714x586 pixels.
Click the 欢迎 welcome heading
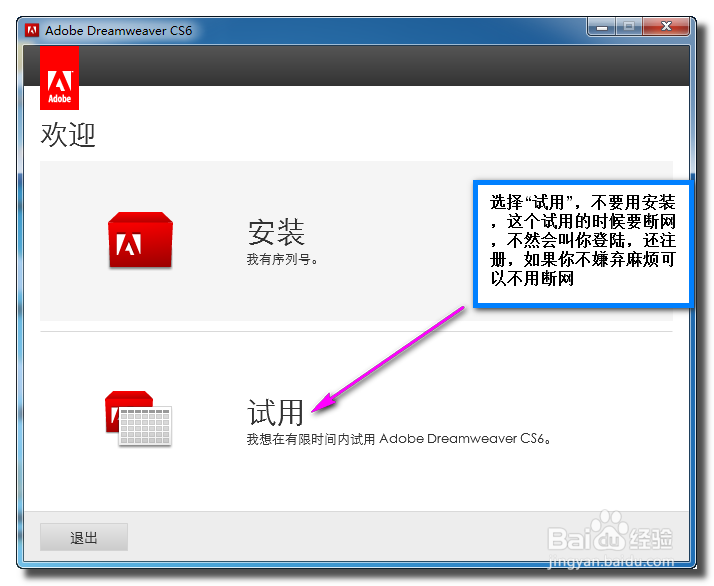pyautogui.click(x=68, y=135)
